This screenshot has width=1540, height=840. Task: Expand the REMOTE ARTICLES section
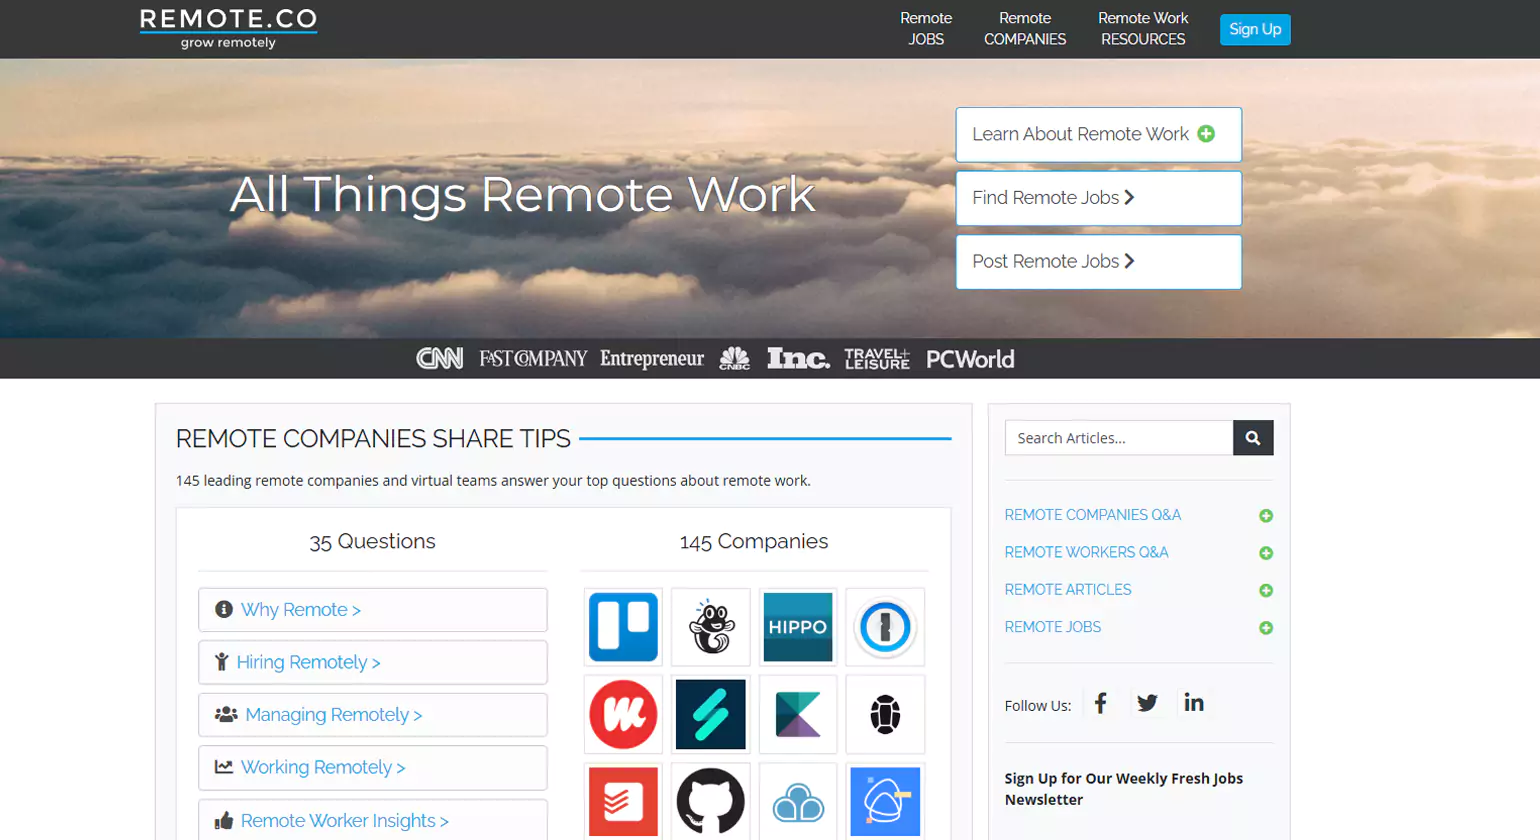(1266, 590)
